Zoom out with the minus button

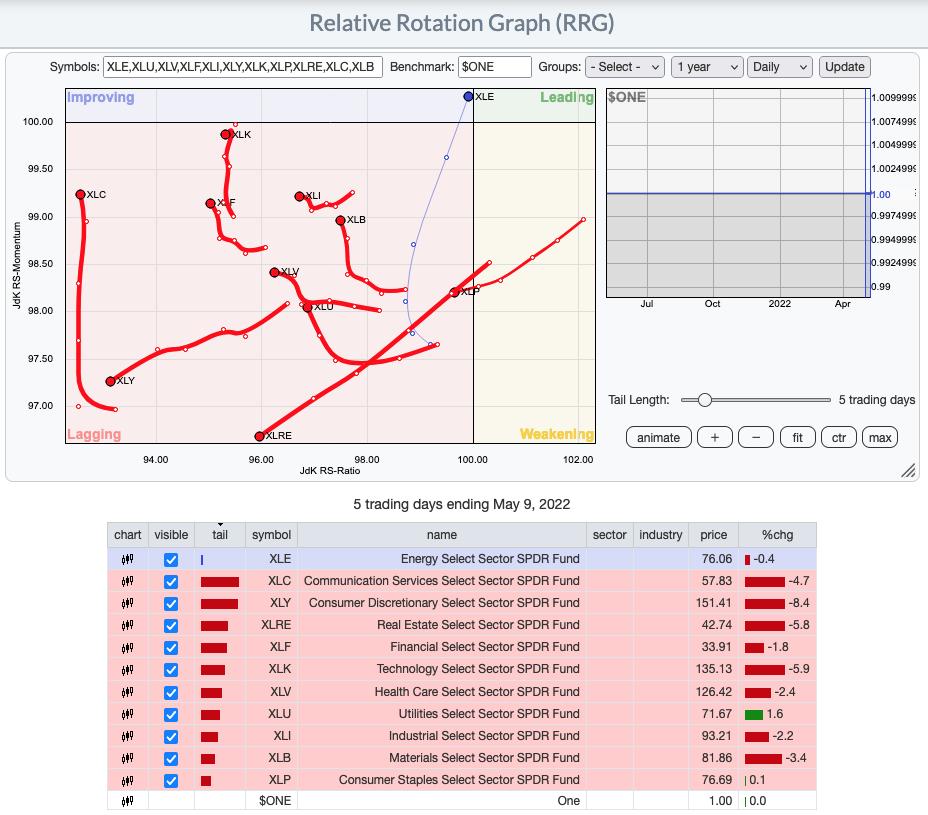(x=756, y=437)
